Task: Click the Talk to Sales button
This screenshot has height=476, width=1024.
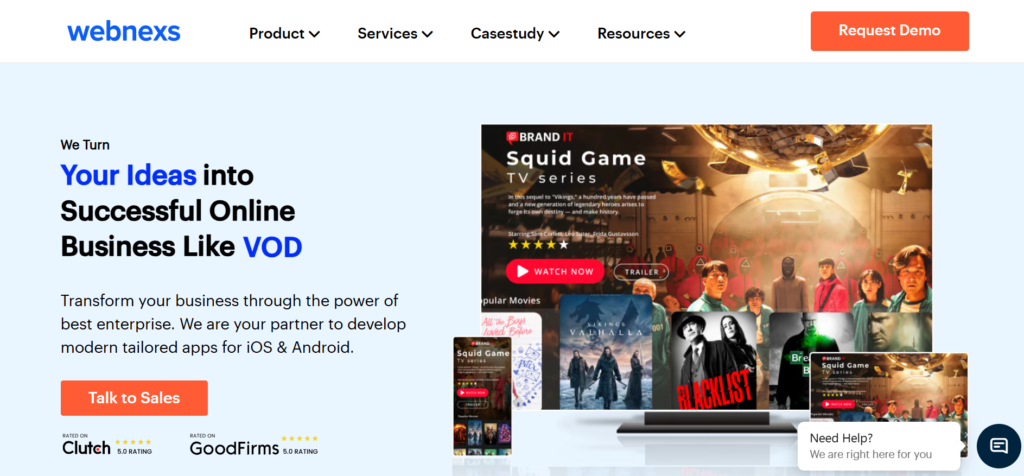Action: 134,398
